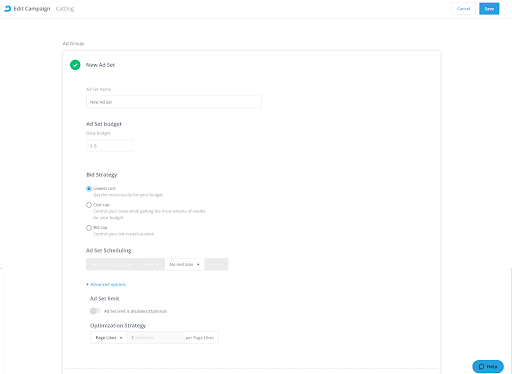Select the Cost cap bid strategy
This screenshot has height=374, width=512.
coord(89,205)
